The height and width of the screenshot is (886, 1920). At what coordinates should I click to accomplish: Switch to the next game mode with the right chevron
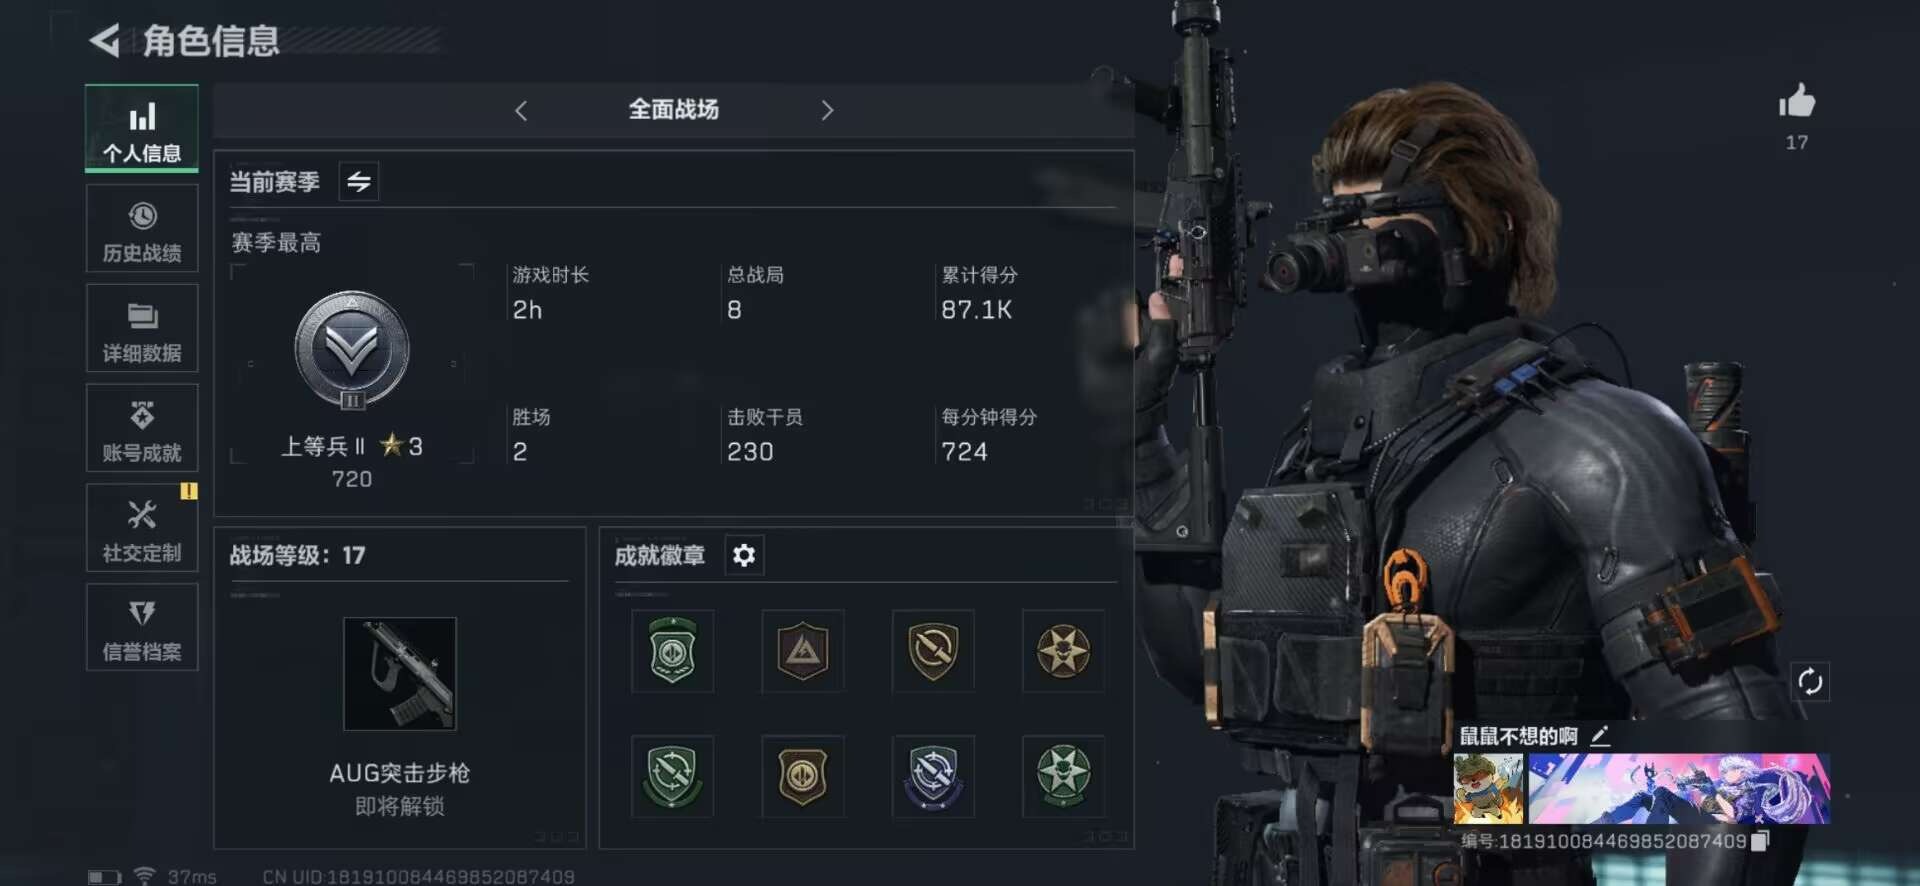(827, 110)
